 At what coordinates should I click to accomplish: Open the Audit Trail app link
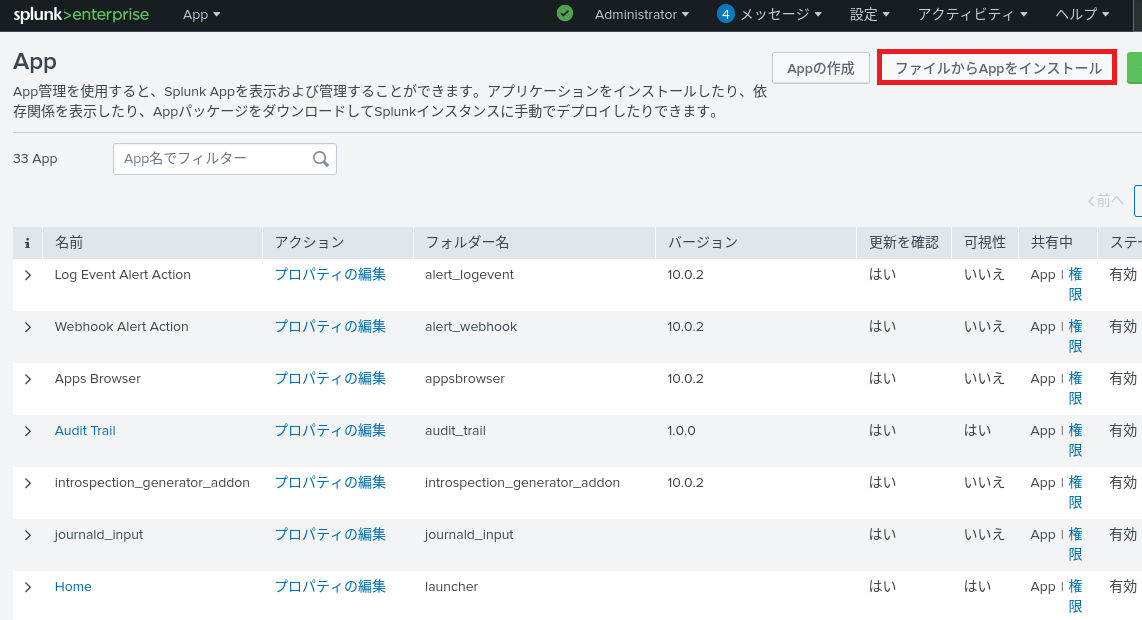85,431
